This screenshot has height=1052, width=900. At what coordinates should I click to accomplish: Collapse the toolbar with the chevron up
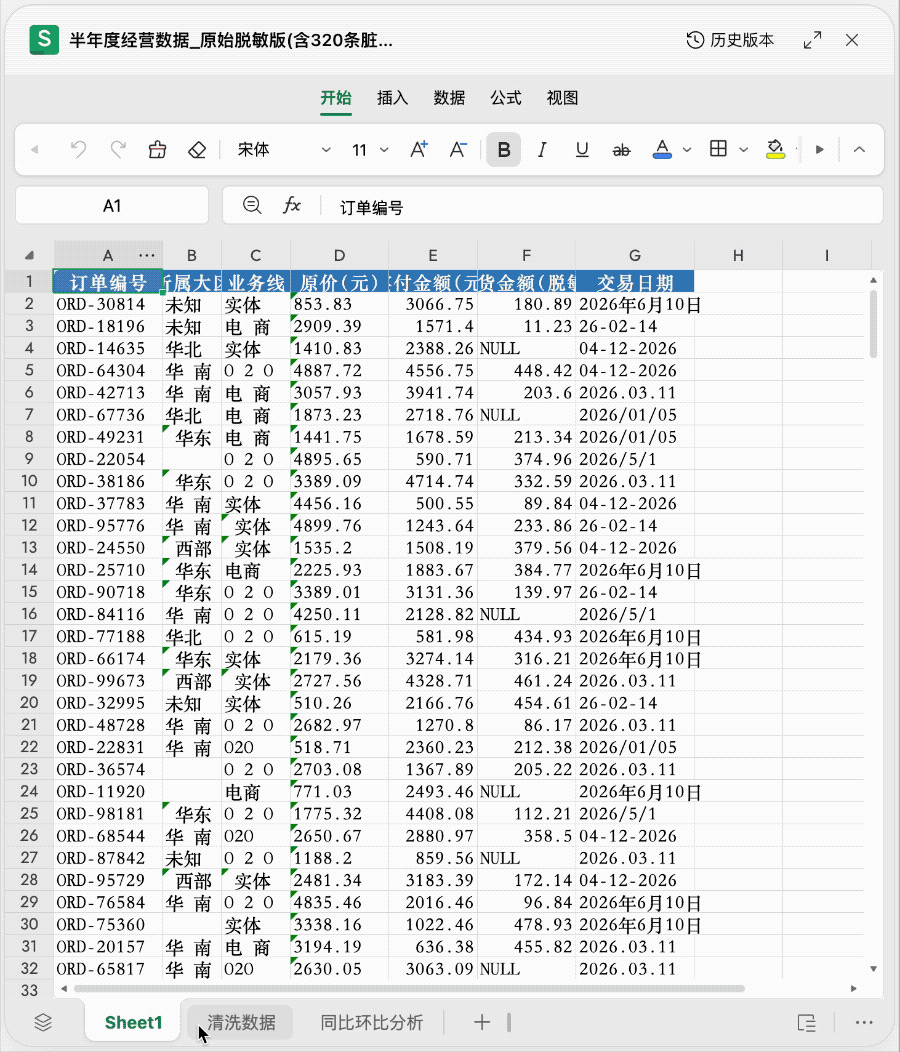[x=859, y=150]
